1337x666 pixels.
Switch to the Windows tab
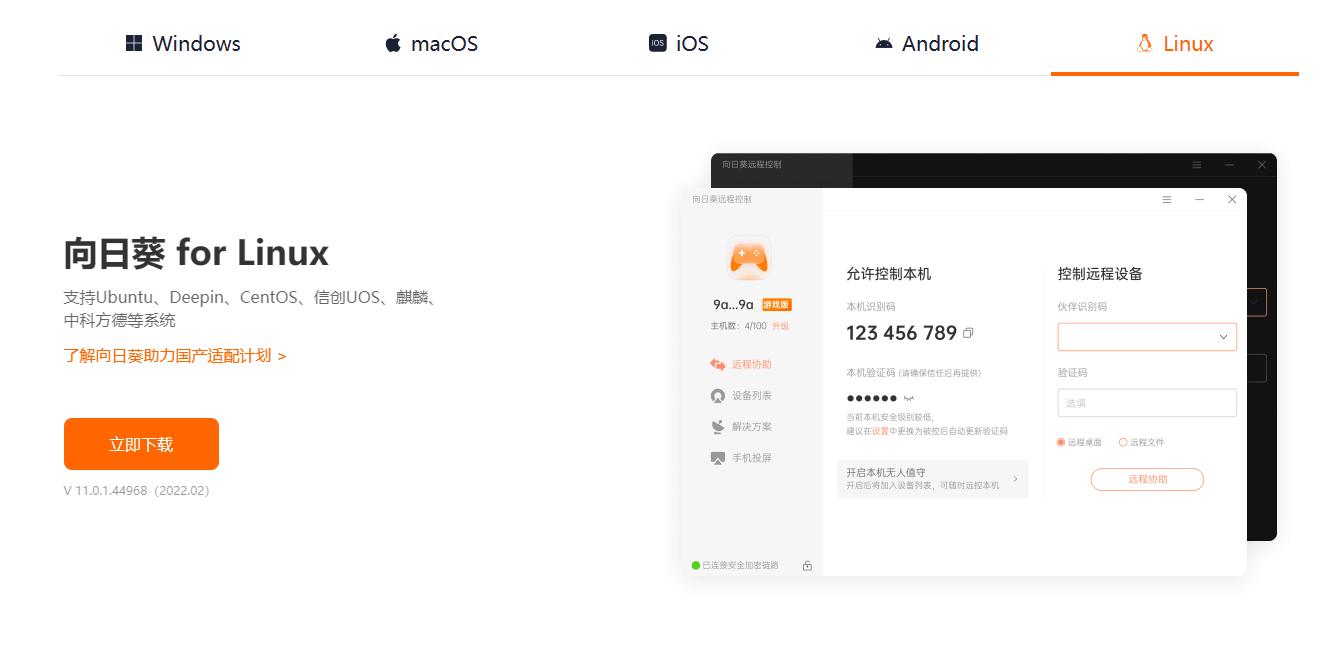[184, 43]
